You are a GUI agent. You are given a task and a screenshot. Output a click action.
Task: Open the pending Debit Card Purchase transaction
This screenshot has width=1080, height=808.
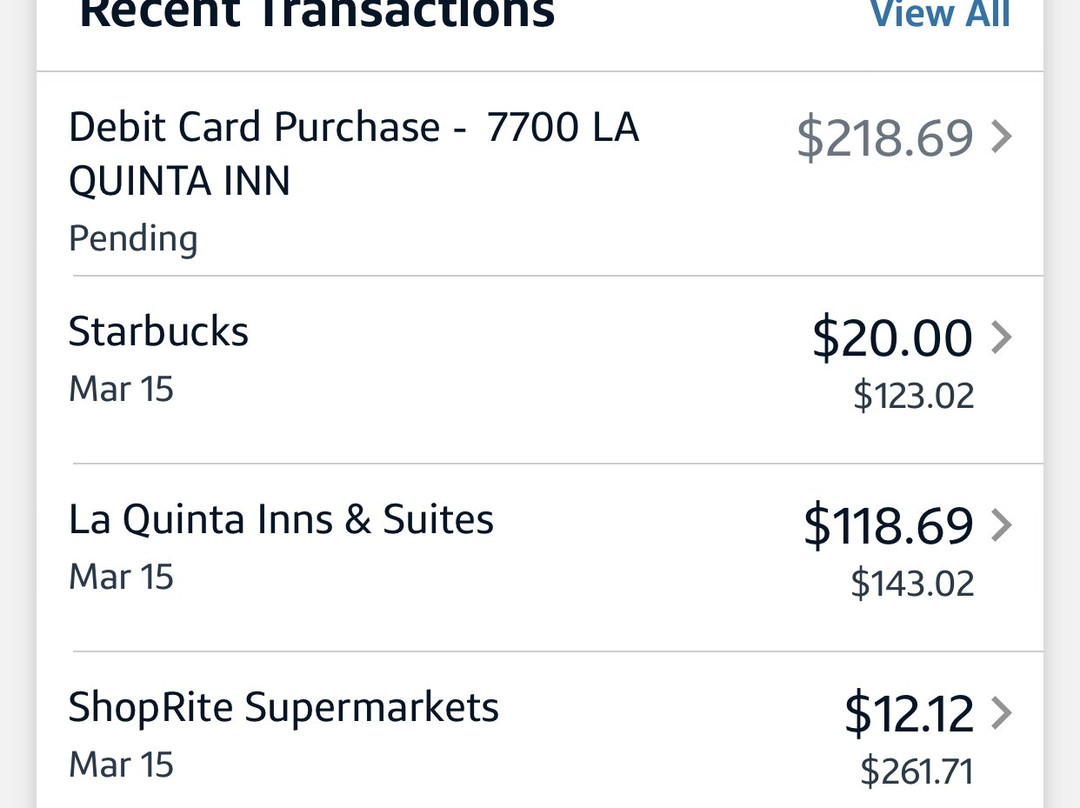(353, 154)
